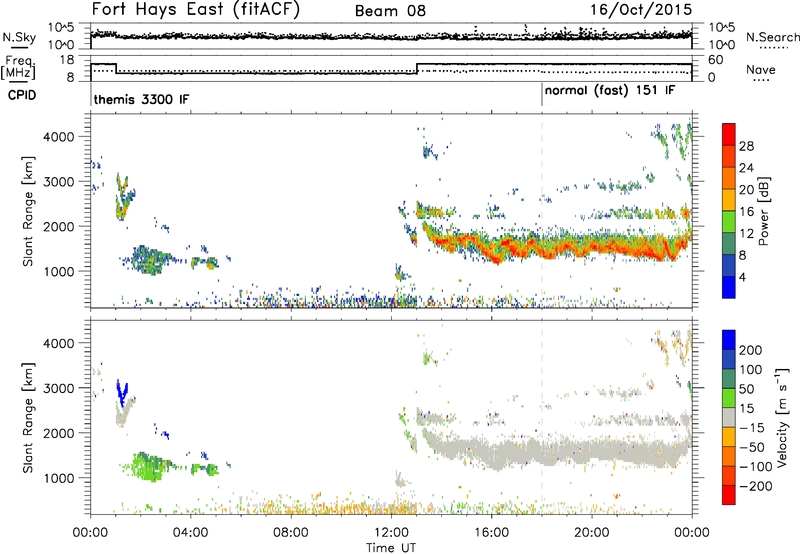
Task: Click the 'Freq. [MHz]' axis label
Action: [18, 67]
